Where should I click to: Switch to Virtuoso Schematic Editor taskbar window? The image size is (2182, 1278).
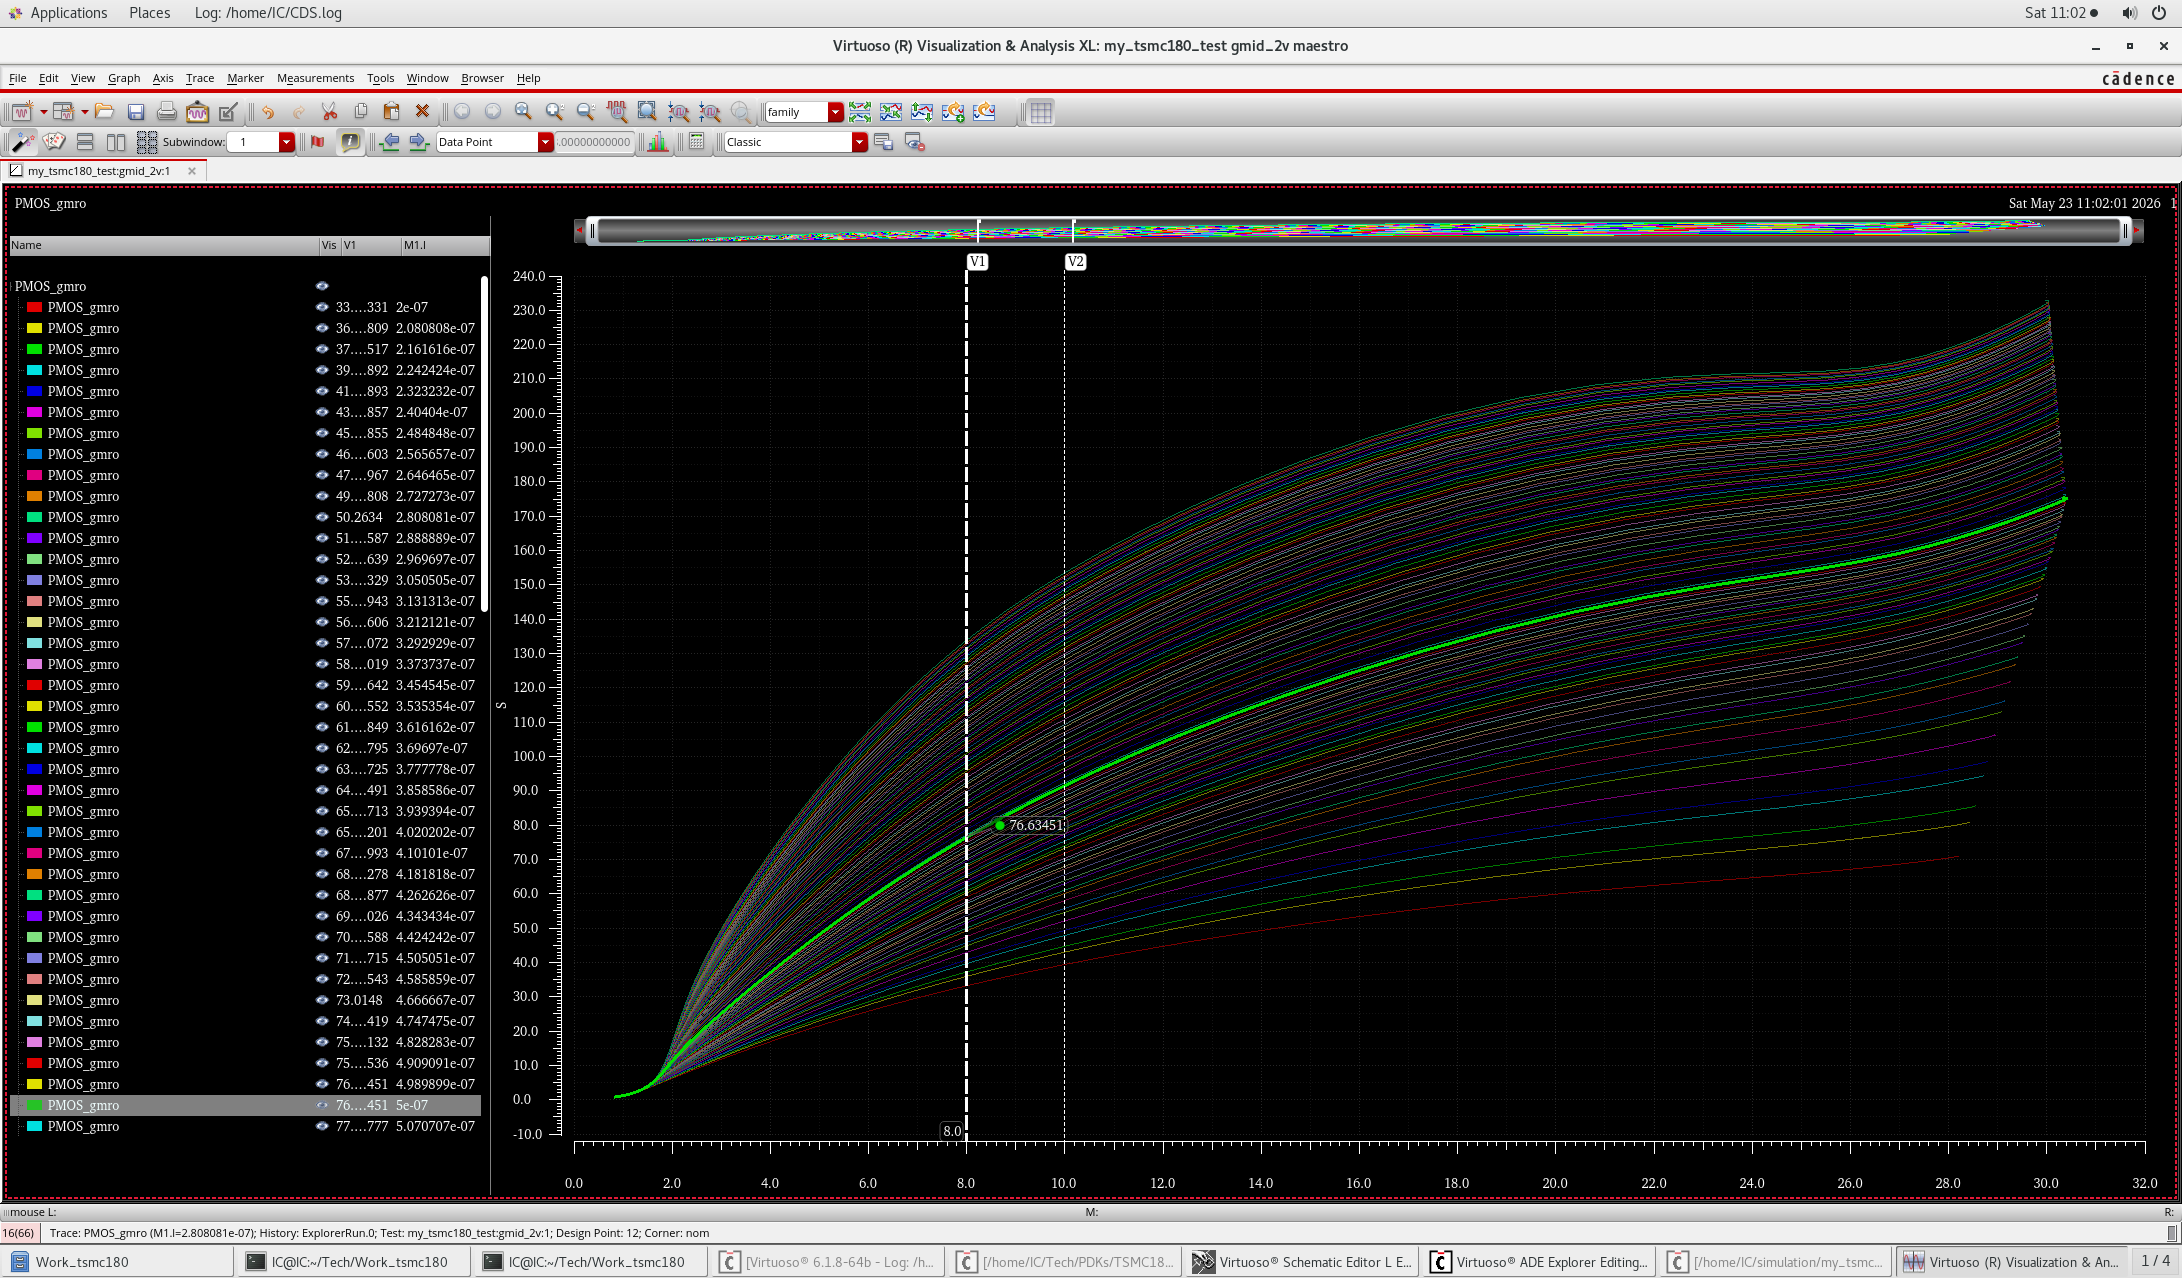tap(1304, 1262)
